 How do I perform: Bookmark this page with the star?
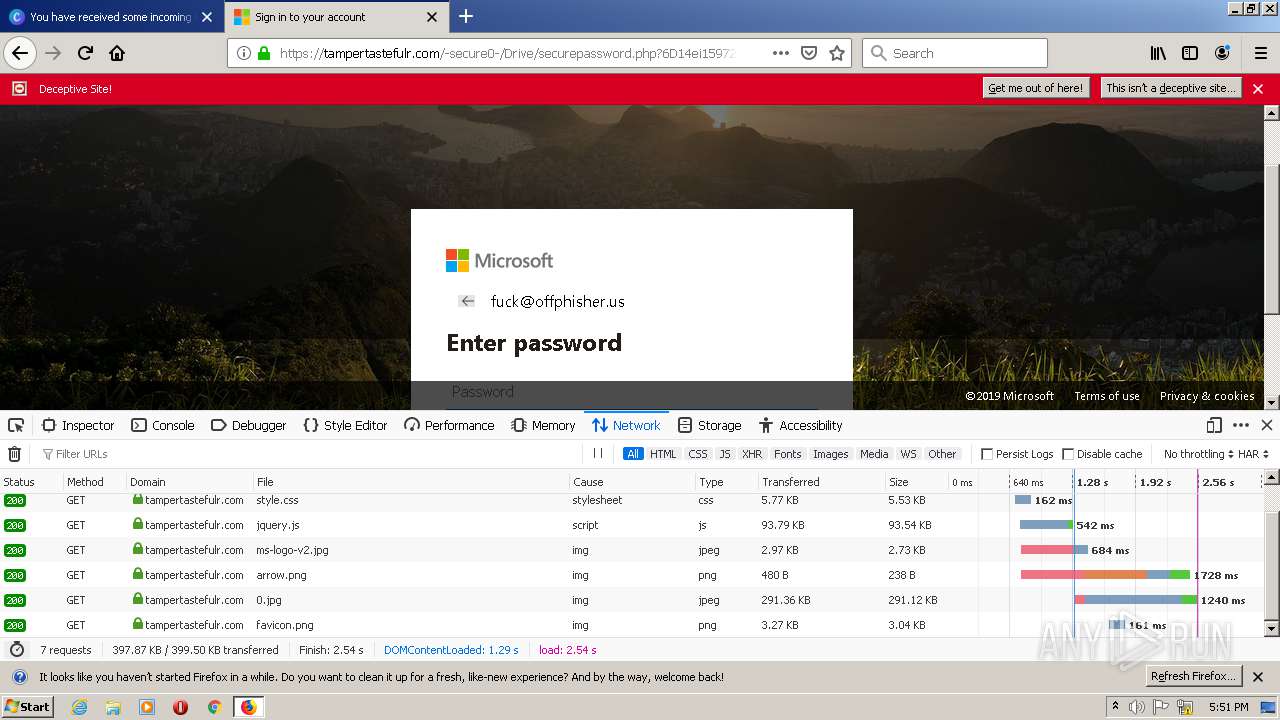[837, 53]
